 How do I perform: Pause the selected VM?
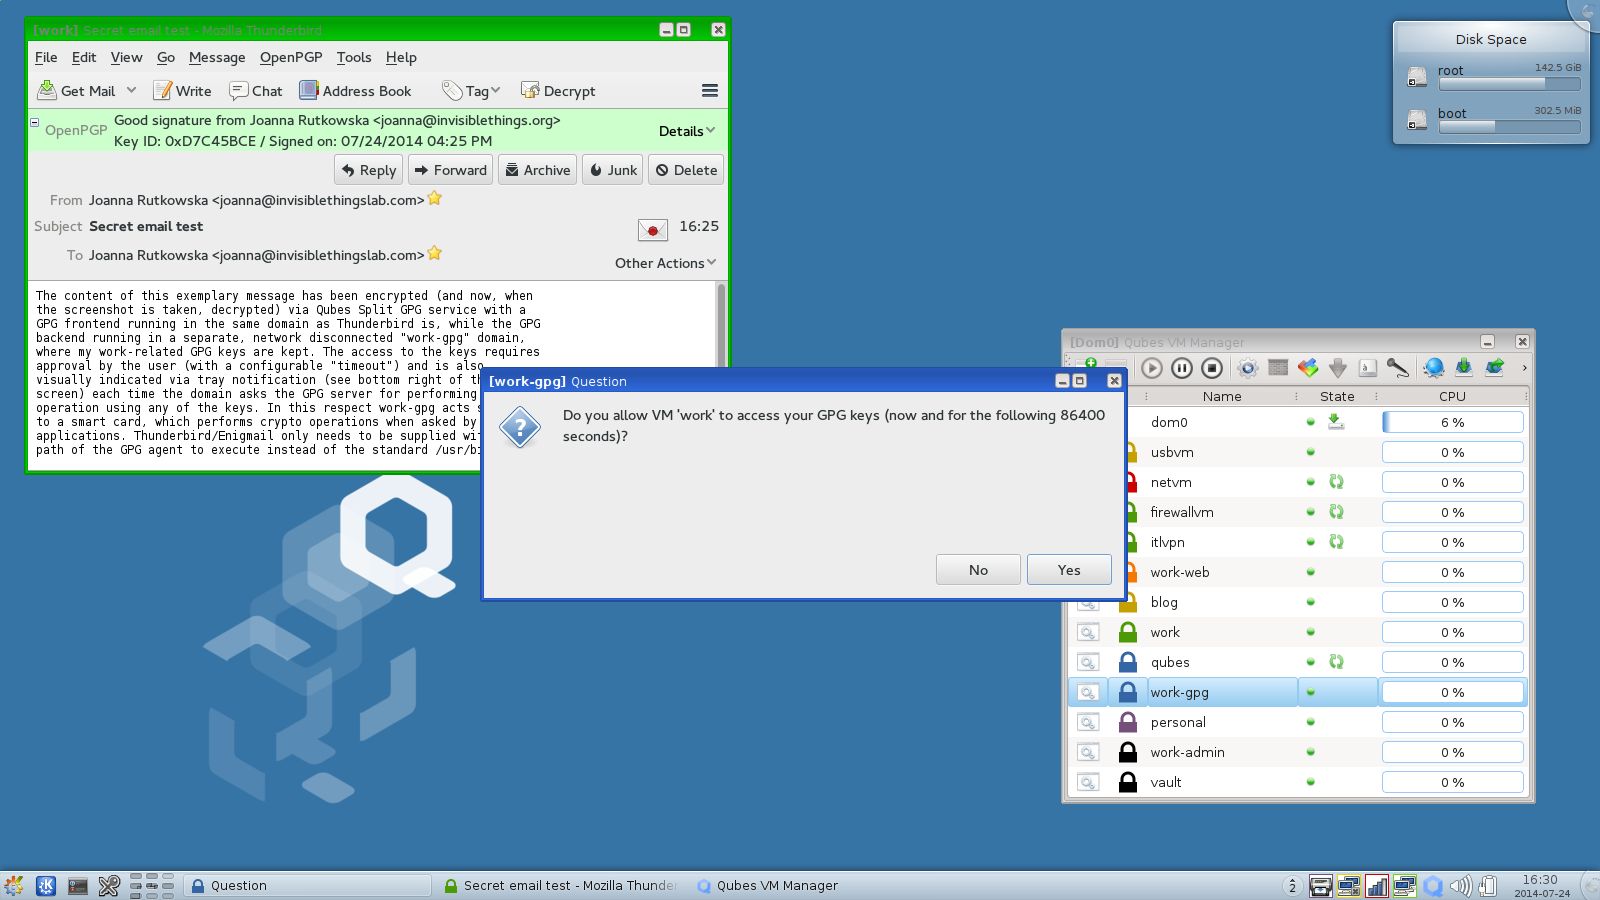[x=1182, y=369]
